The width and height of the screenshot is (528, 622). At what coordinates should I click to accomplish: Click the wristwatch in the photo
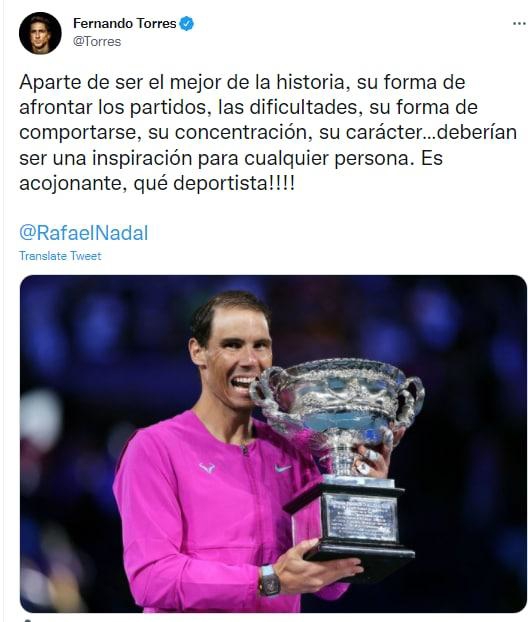[x=270, y=580]
